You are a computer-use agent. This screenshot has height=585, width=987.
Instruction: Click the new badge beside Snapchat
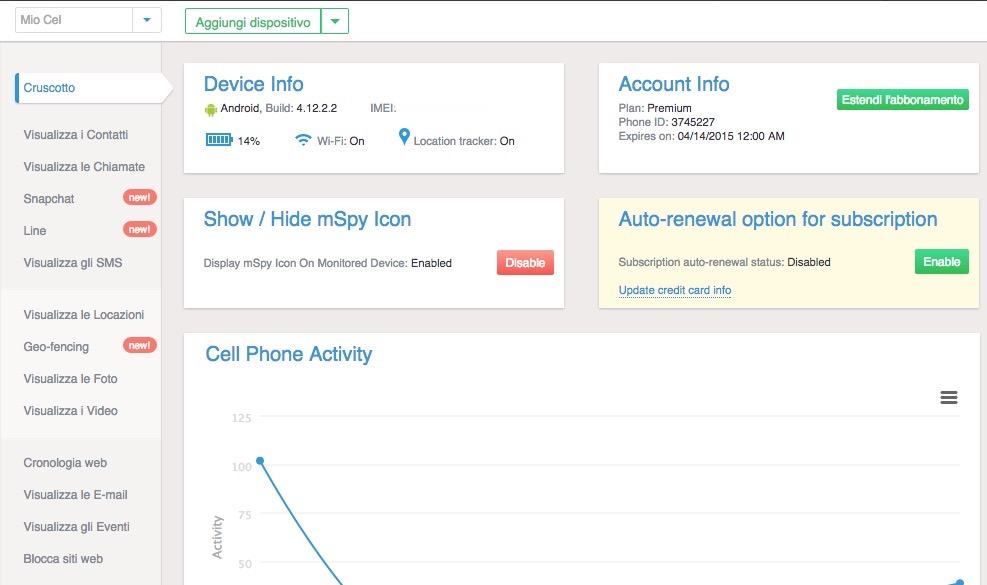[139, 198]
